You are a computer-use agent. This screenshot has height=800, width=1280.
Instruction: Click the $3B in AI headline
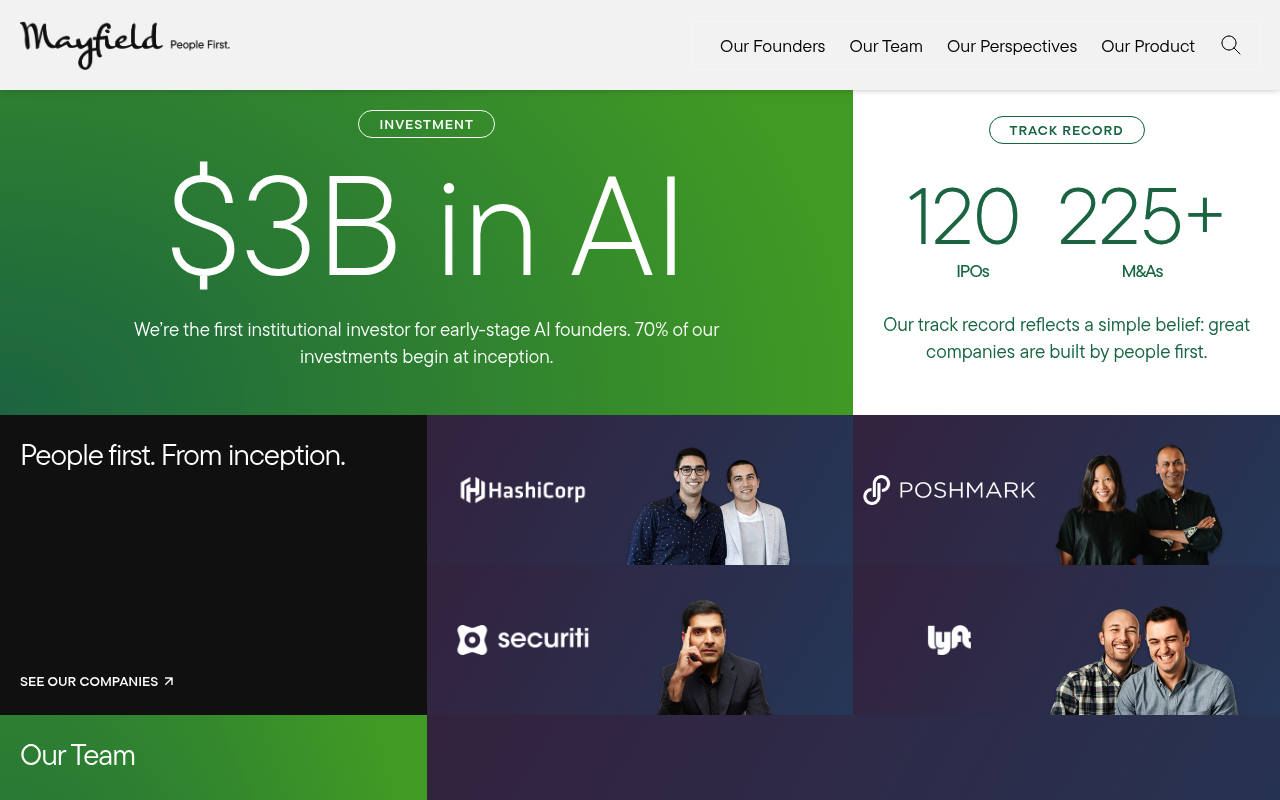point(426,227)
